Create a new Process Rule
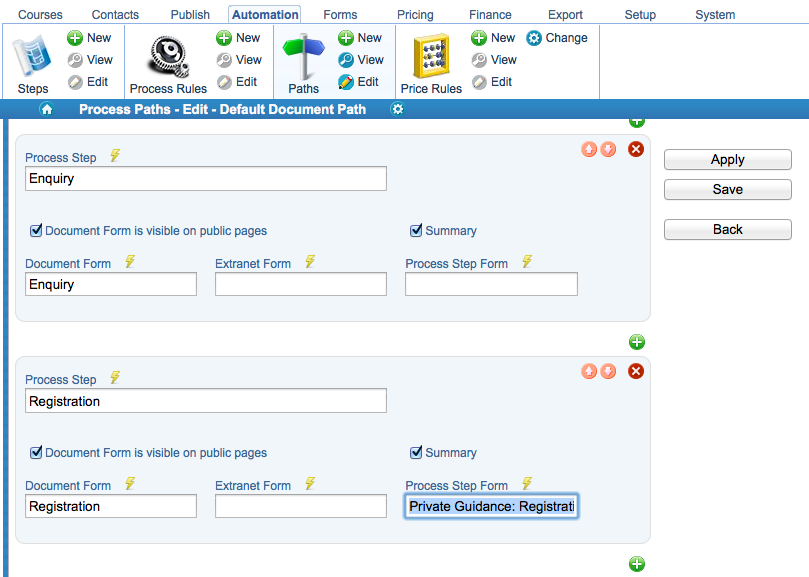 coord(238,38)
